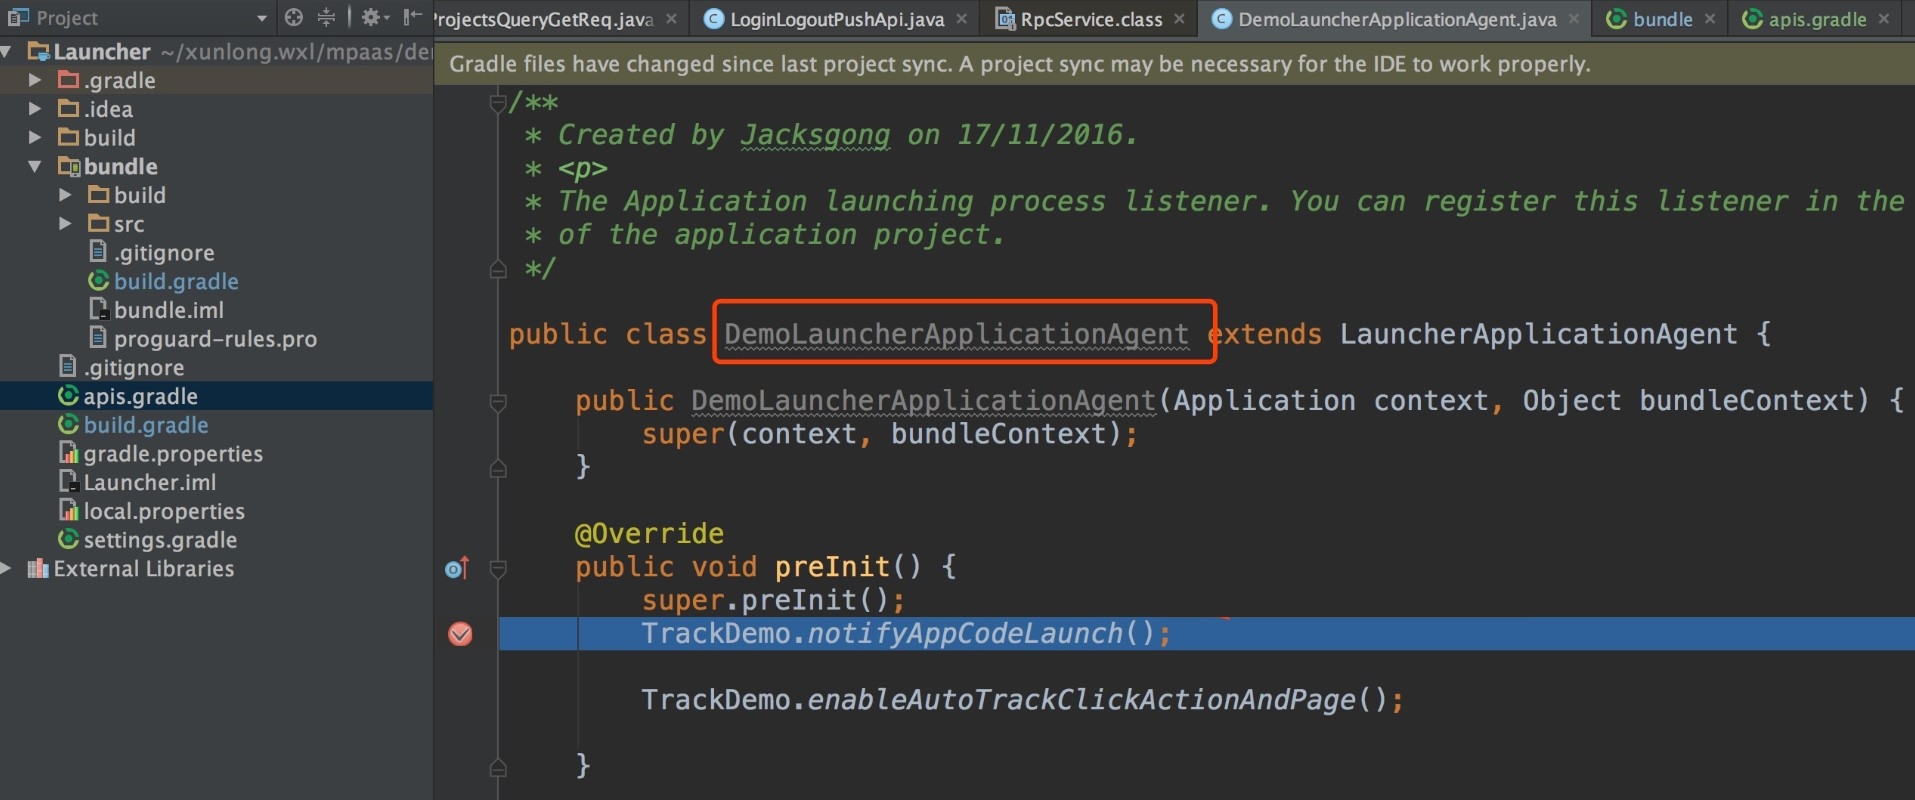Open settings.gradle file

pyautogui.click(x=160, y=540)
